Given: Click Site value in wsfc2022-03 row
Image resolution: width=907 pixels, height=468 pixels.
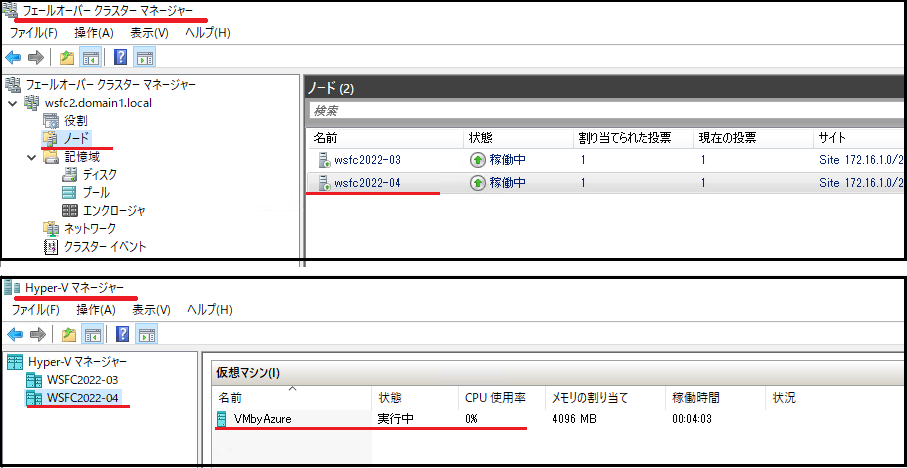Looking at the screenshot, I should (860, 160).
